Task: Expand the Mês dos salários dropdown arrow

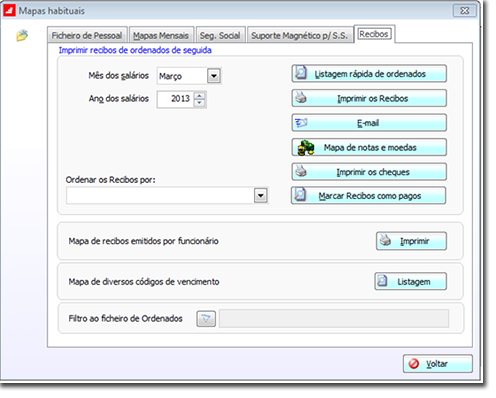Action: 214,76
